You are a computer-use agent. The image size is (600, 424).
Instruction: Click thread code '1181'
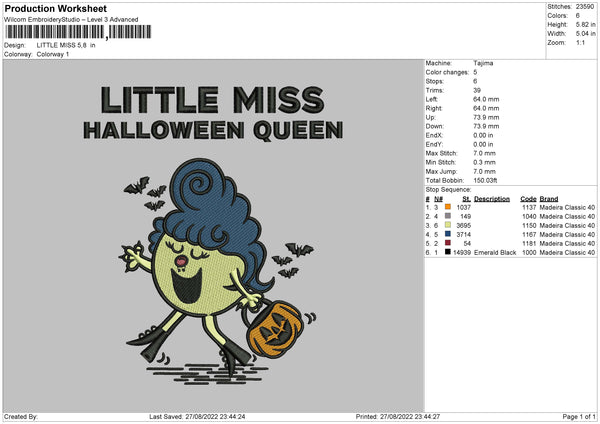[x=529, y=243]
